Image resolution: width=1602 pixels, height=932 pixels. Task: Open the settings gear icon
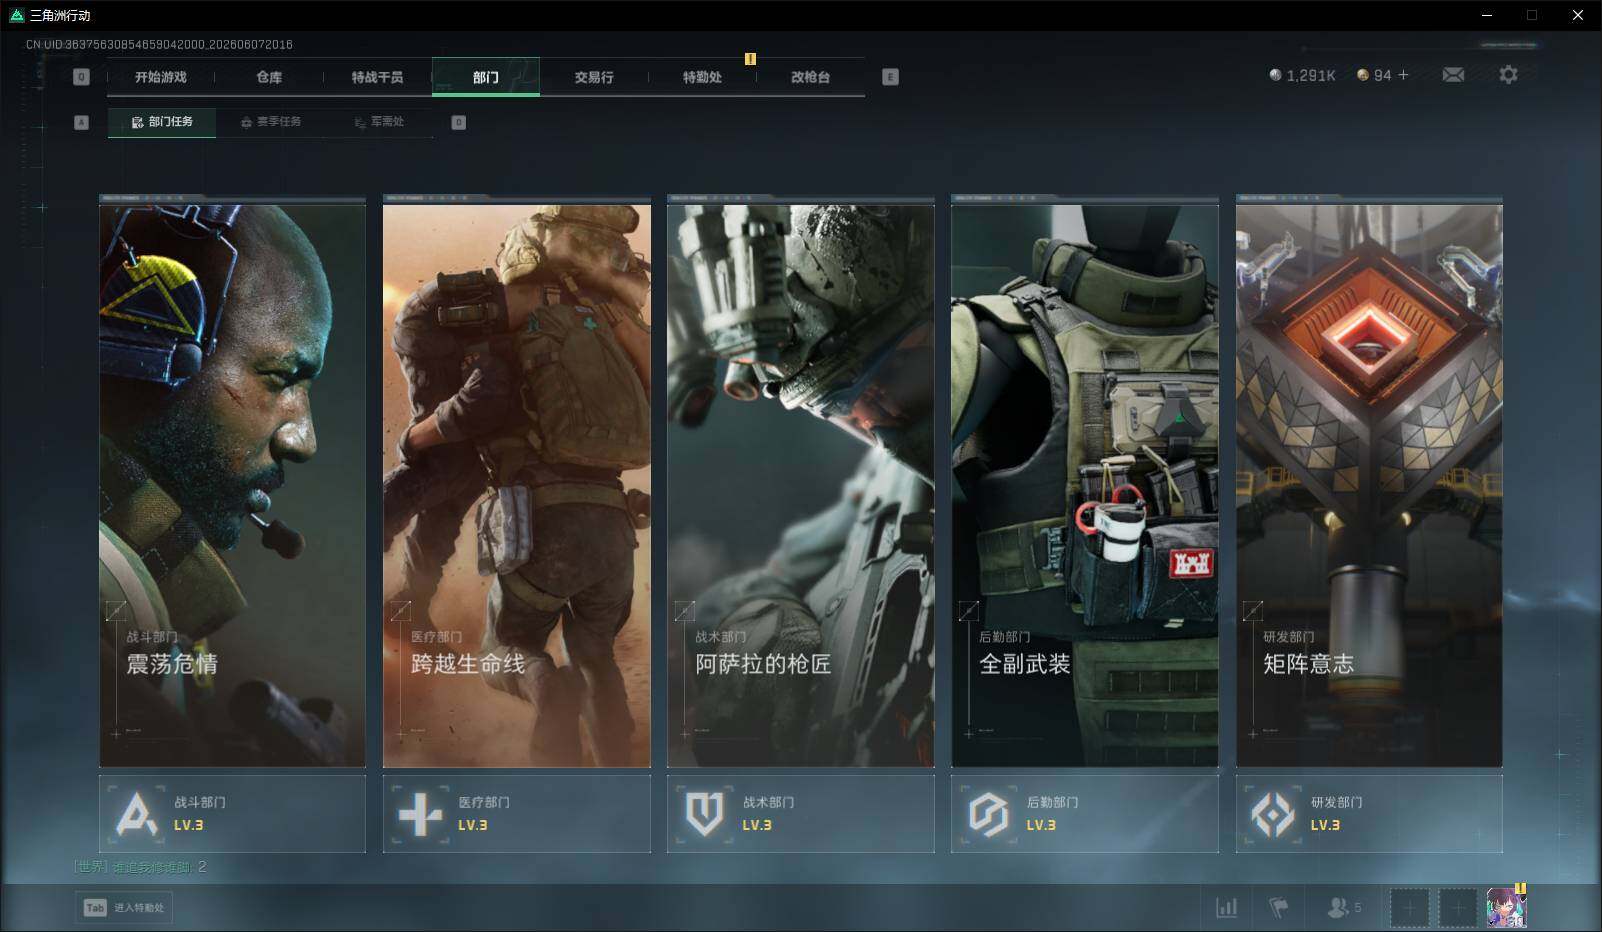coord(1508,75)
